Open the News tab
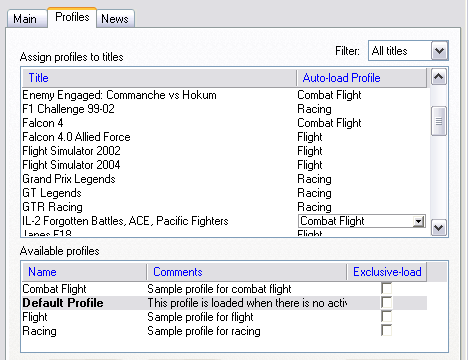468x360 pixels. coord(115,19)
